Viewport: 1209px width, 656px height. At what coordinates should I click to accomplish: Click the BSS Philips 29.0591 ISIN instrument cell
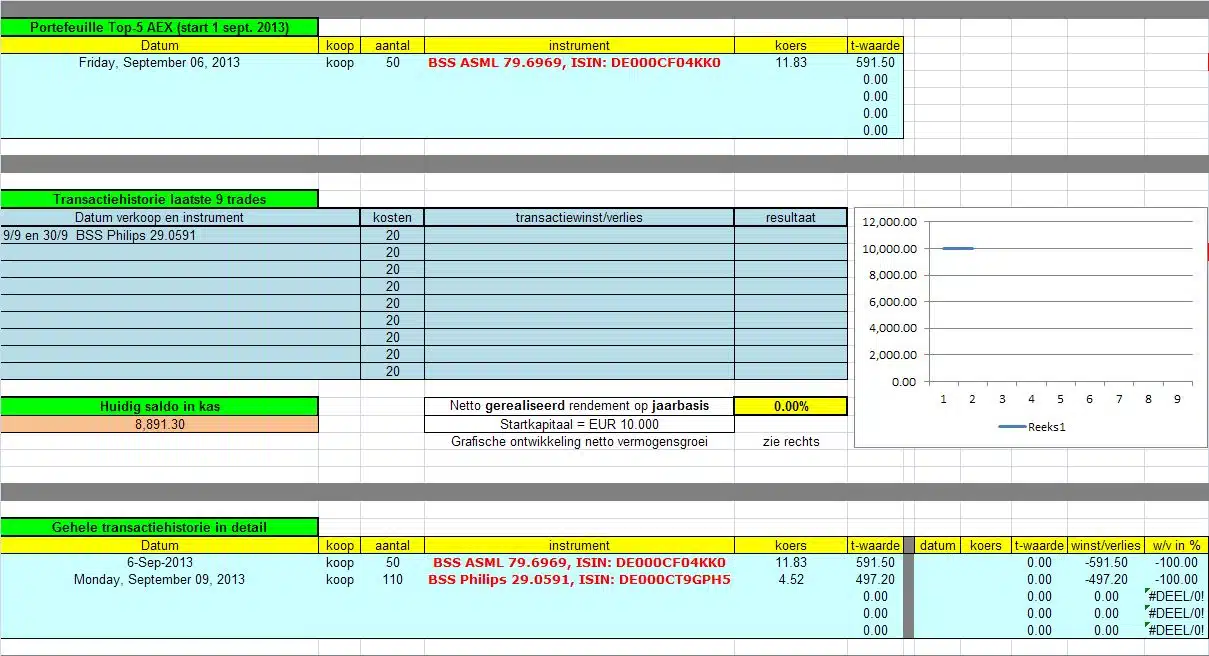(x=578, y=579)
